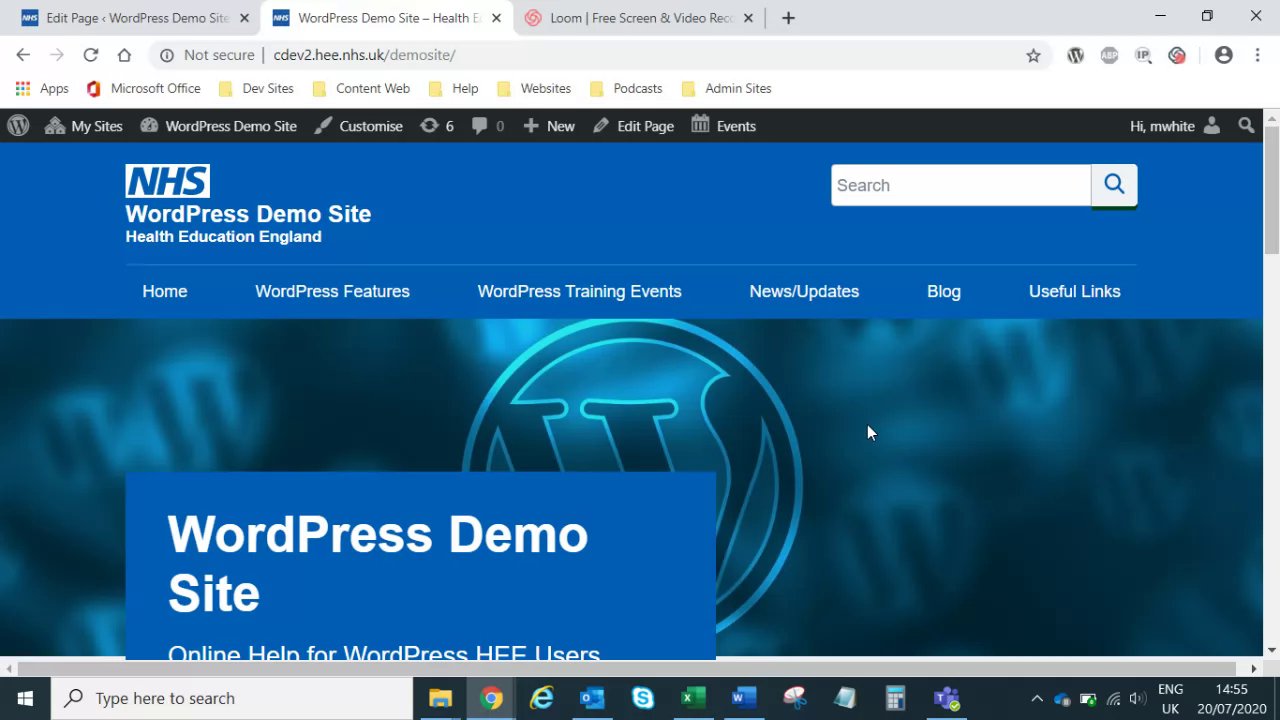
Task: Open the Hi, mwhite account menu
Action: pos(1175,126)
